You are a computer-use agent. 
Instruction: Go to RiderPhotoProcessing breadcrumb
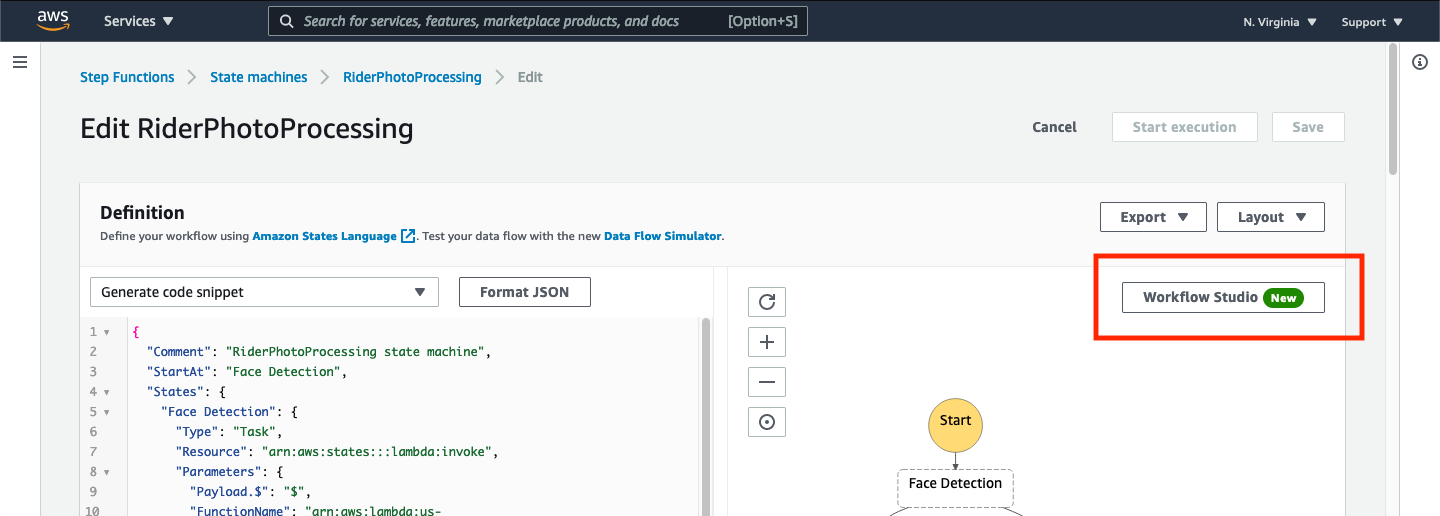[x=412, y=77]
